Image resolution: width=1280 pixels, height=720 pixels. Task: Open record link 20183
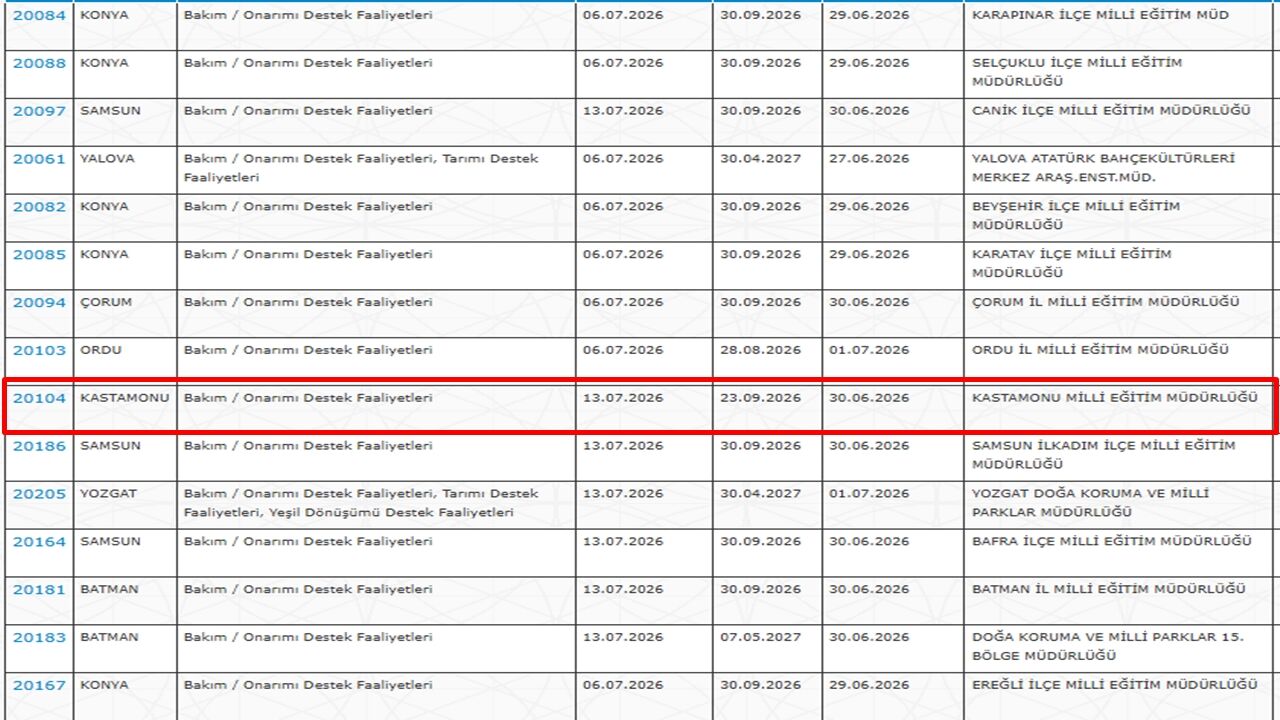click(39, 638)
